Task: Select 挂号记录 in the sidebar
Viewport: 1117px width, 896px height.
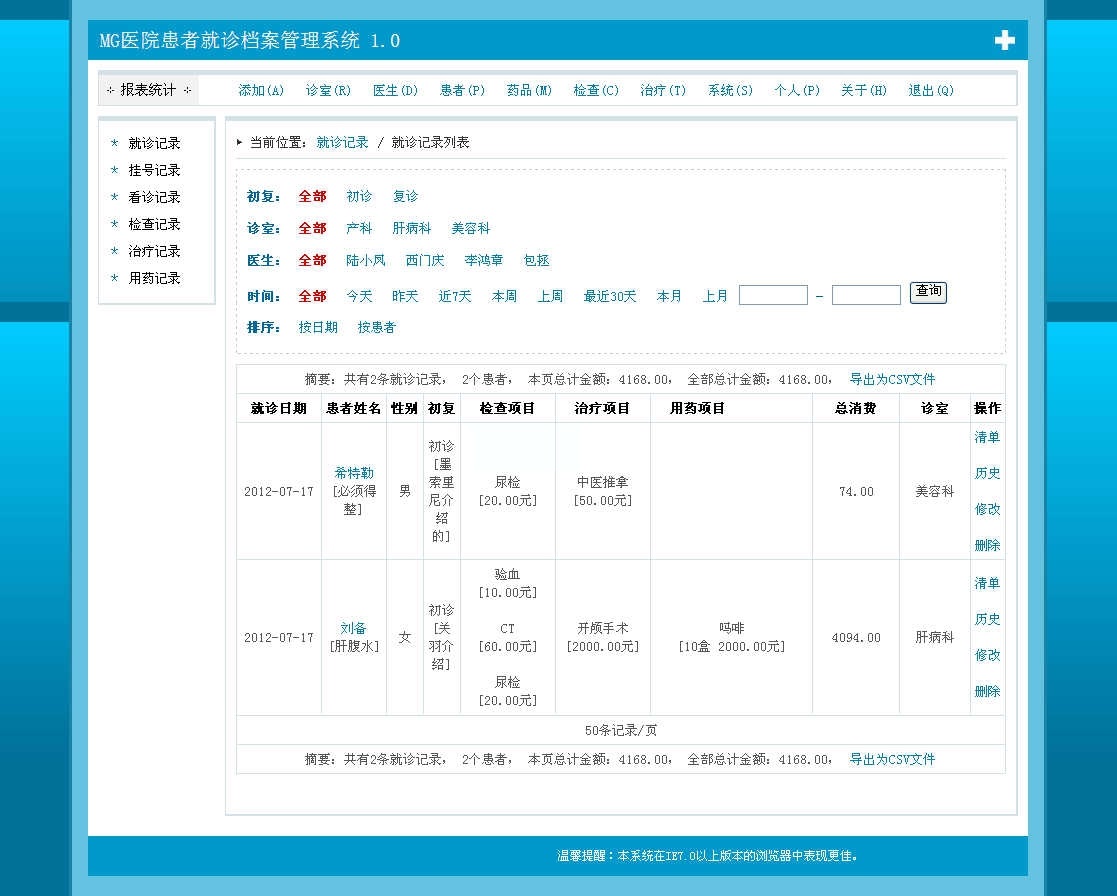Action: pyautogui.click(x=154, y=170)
